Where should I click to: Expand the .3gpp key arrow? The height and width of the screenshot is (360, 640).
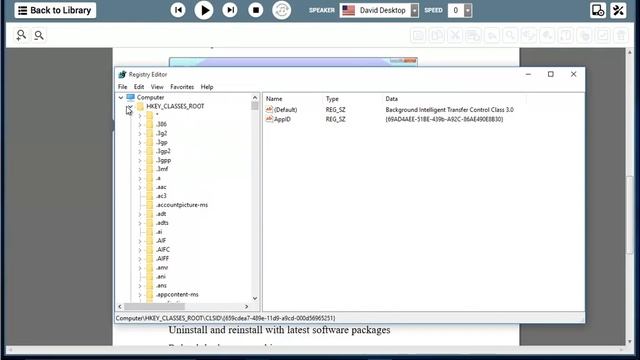(x=140, y=160)
